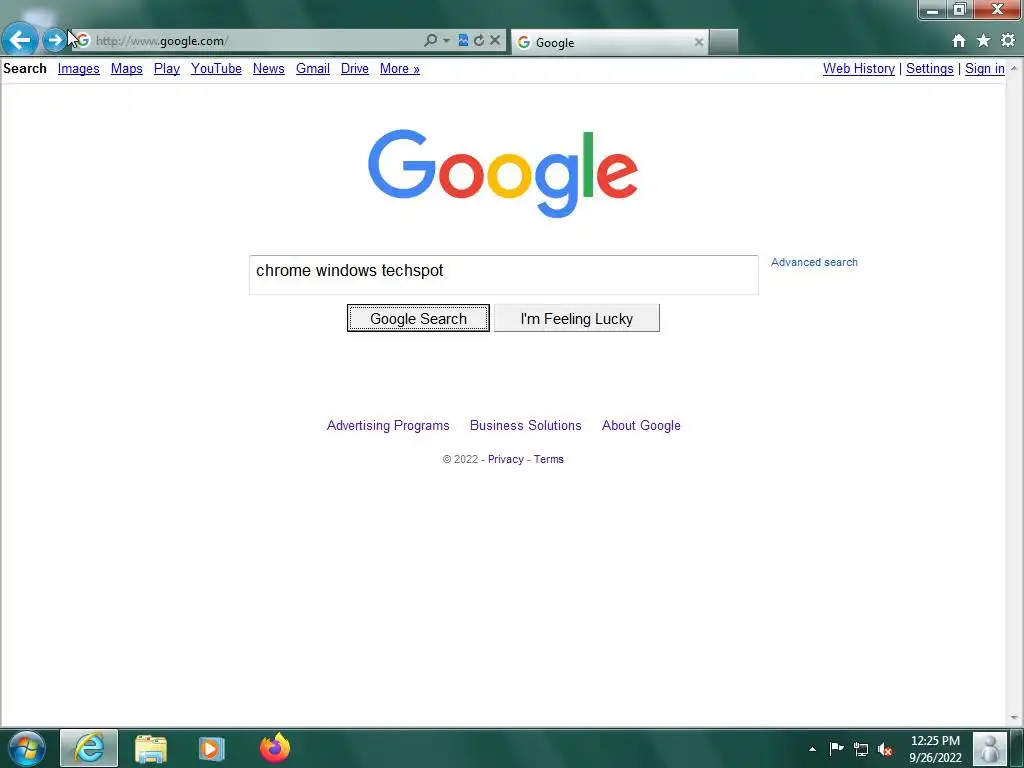Go forward with the Forward arrow button

click(55, 40)
